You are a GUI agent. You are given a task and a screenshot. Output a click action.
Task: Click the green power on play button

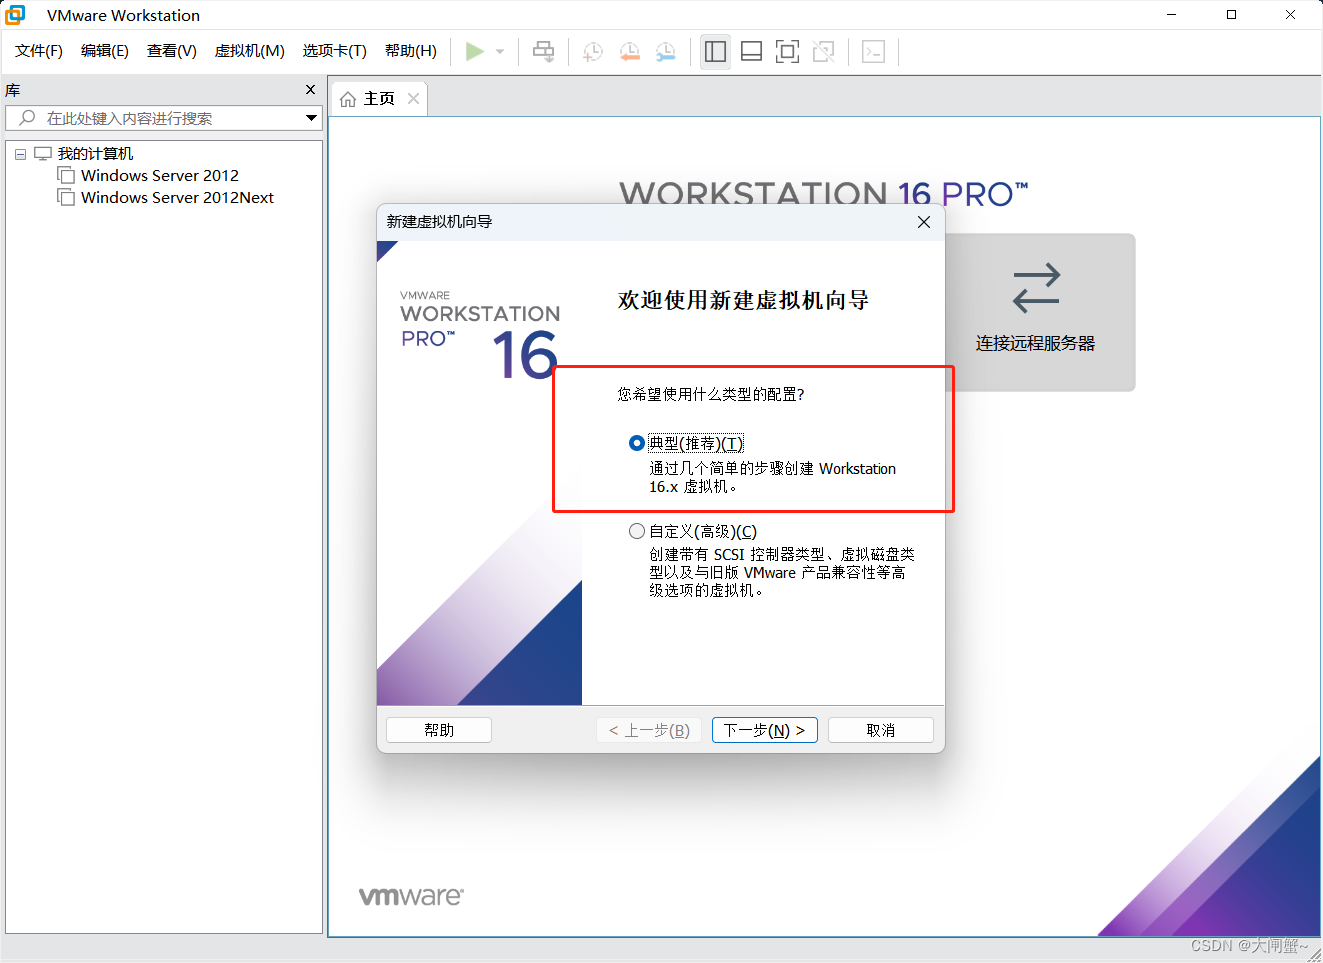[x=475, y=51]
